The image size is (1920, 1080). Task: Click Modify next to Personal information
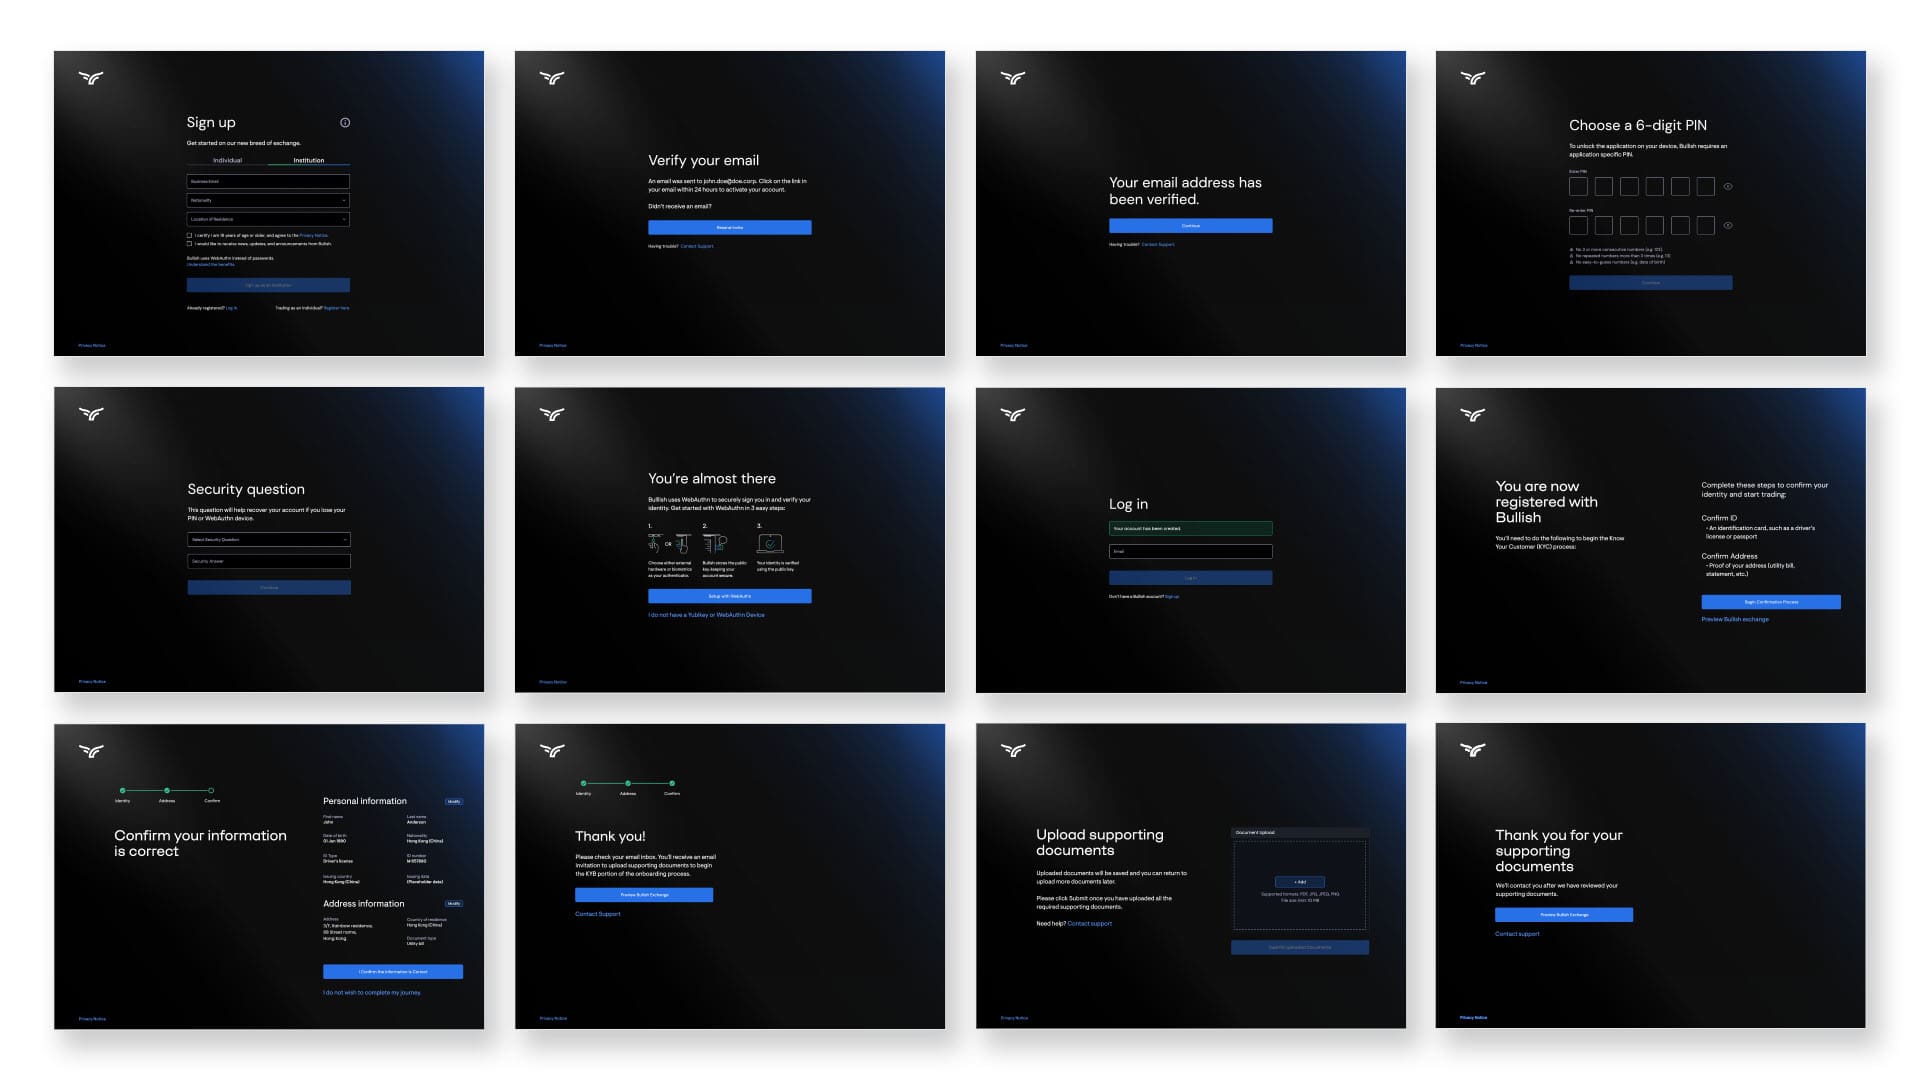[454, 802]
